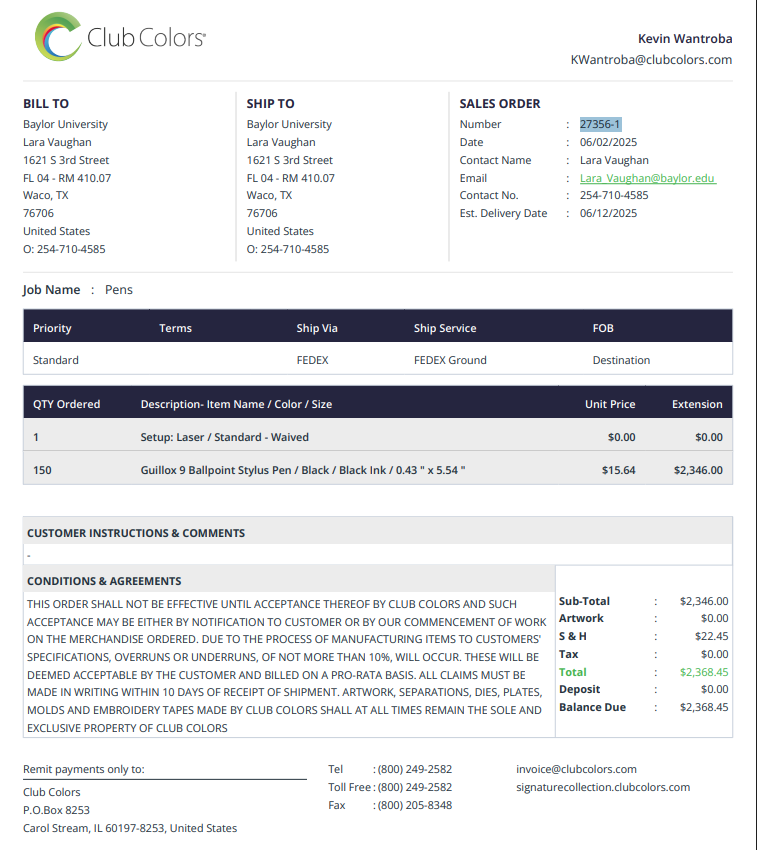
Task: Click the Ship Service column header
Action: (x=445, y=328)
